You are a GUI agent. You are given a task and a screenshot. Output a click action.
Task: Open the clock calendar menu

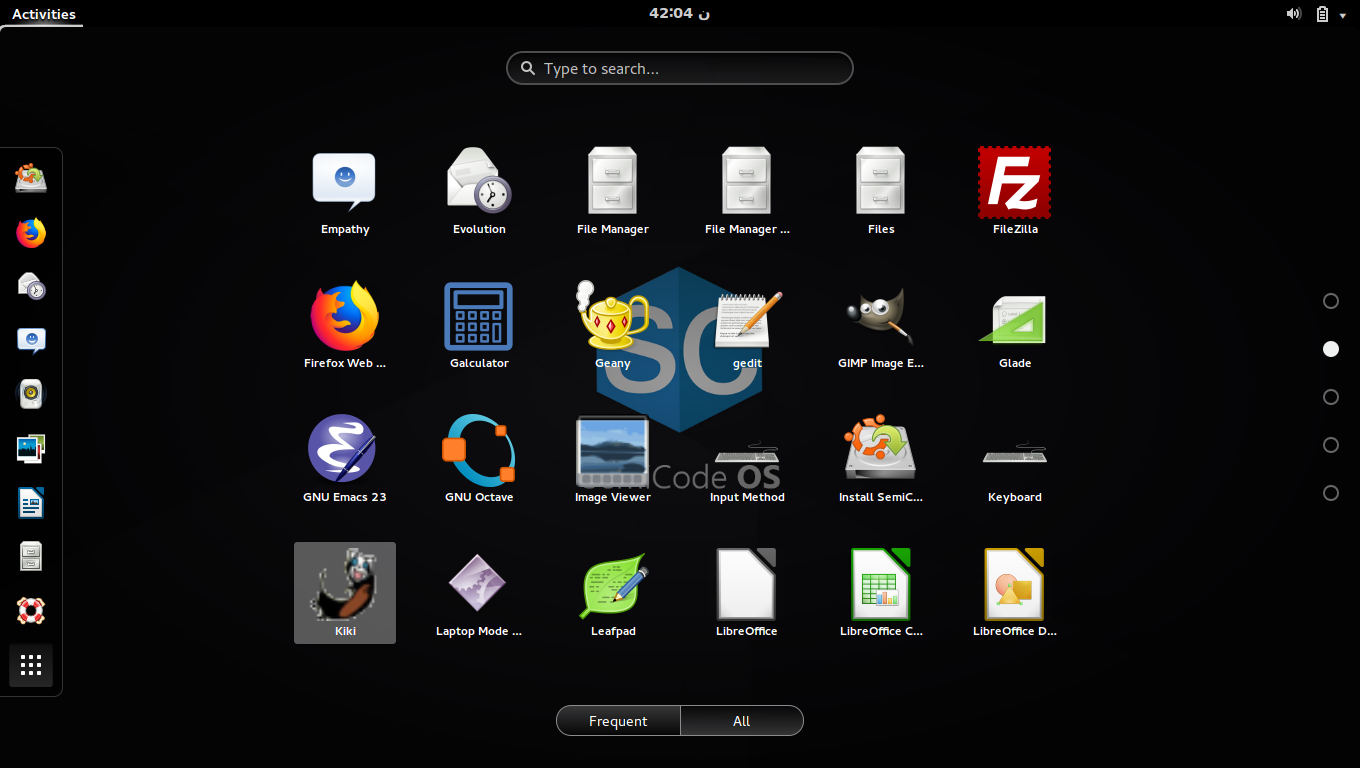[680, 13]
